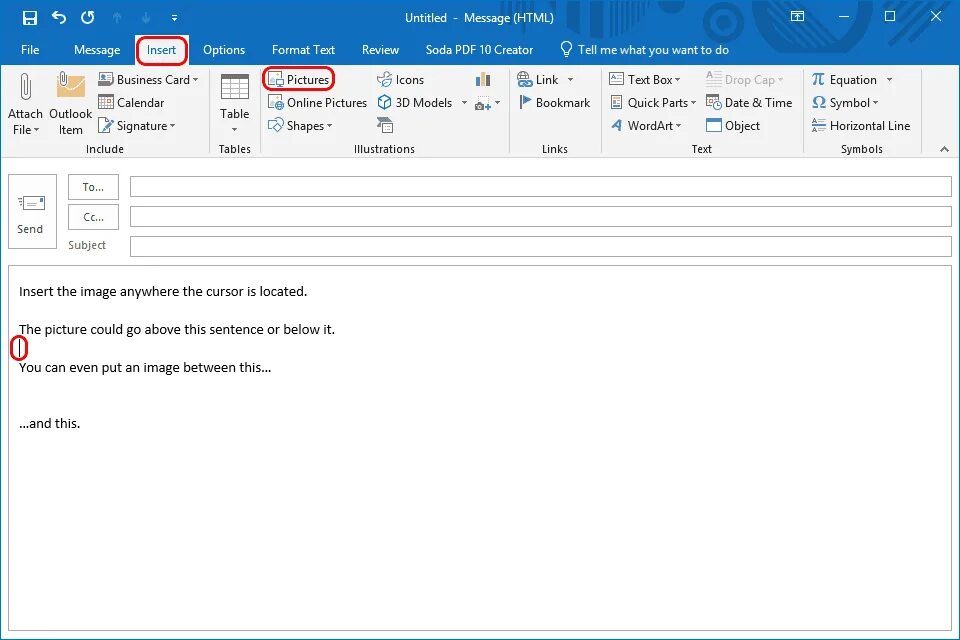Screen dimensions: 960x640
Task: Send the email message
Action: (32, 212)
